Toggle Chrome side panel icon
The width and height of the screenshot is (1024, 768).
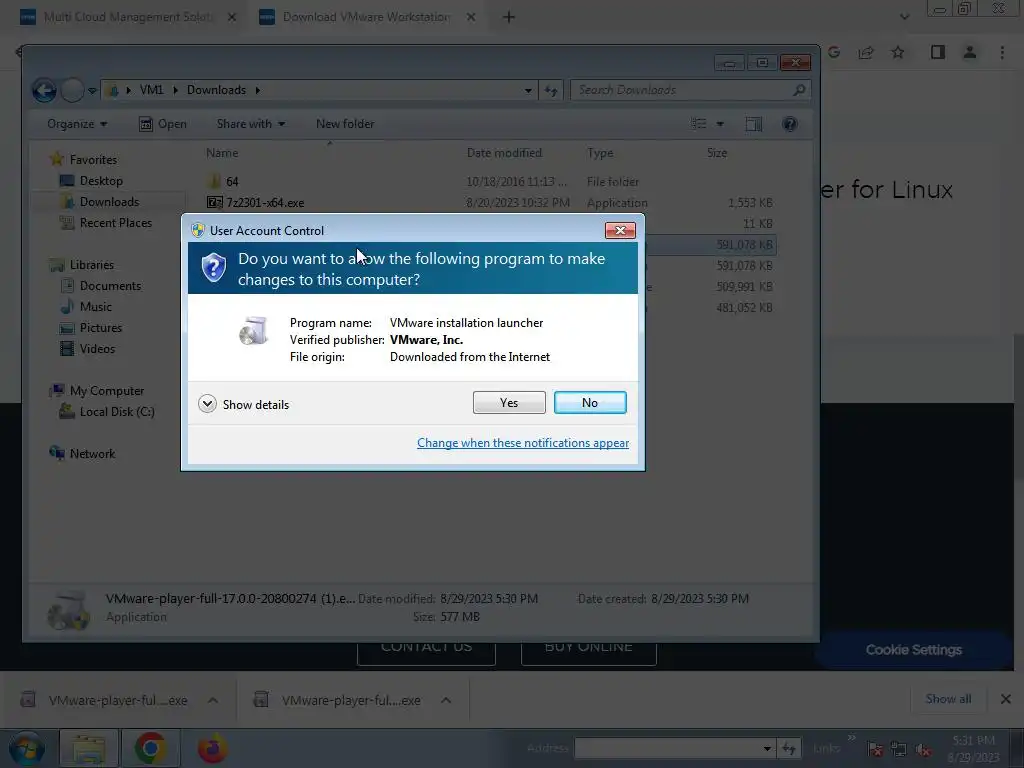[938, 52]
